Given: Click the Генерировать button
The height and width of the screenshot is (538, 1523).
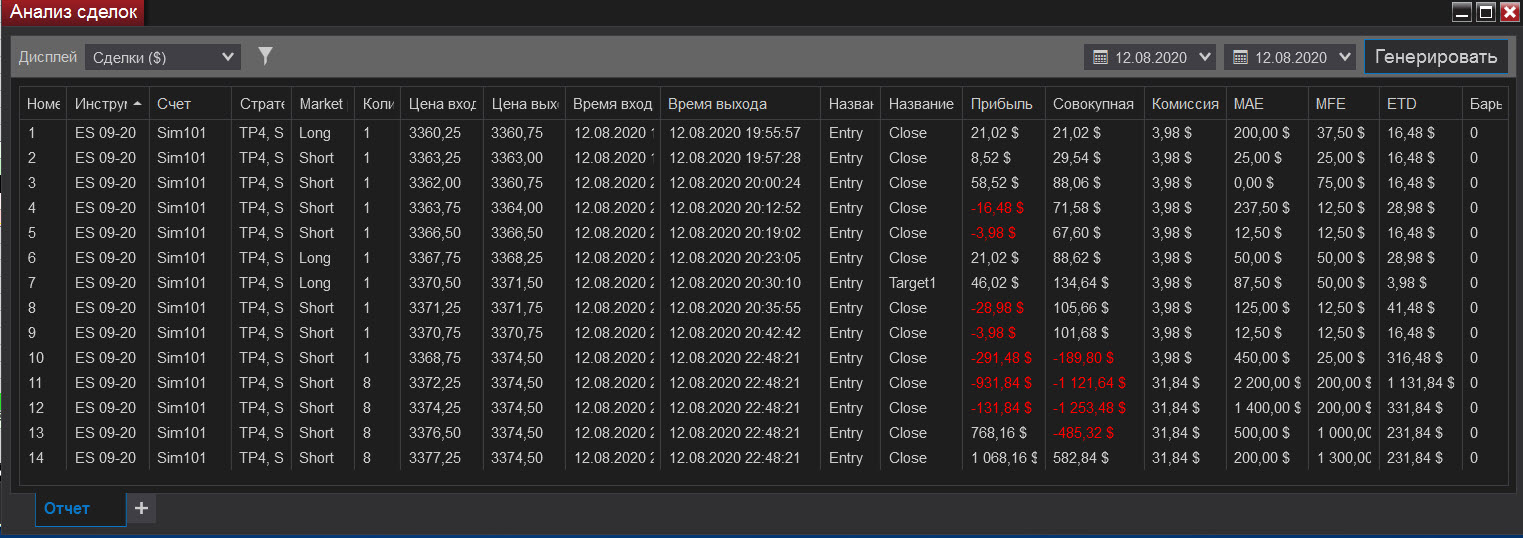Looking at the screenshot, I should coord(1436,57).
